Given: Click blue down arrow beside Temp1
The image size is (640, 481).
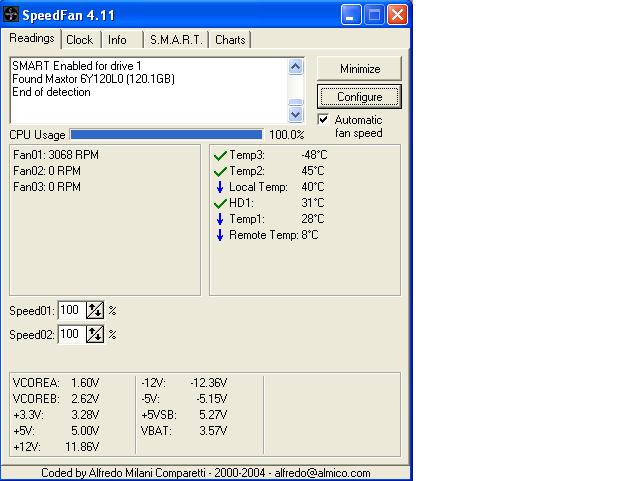Looking at the screenshot, I should pyautogui.click(x=220, y=219).
